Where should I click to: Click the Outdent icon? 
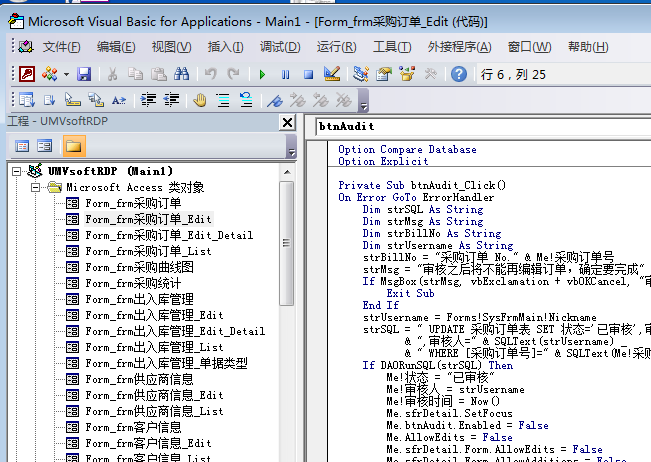pyautogui.click(x=171, y=100)
